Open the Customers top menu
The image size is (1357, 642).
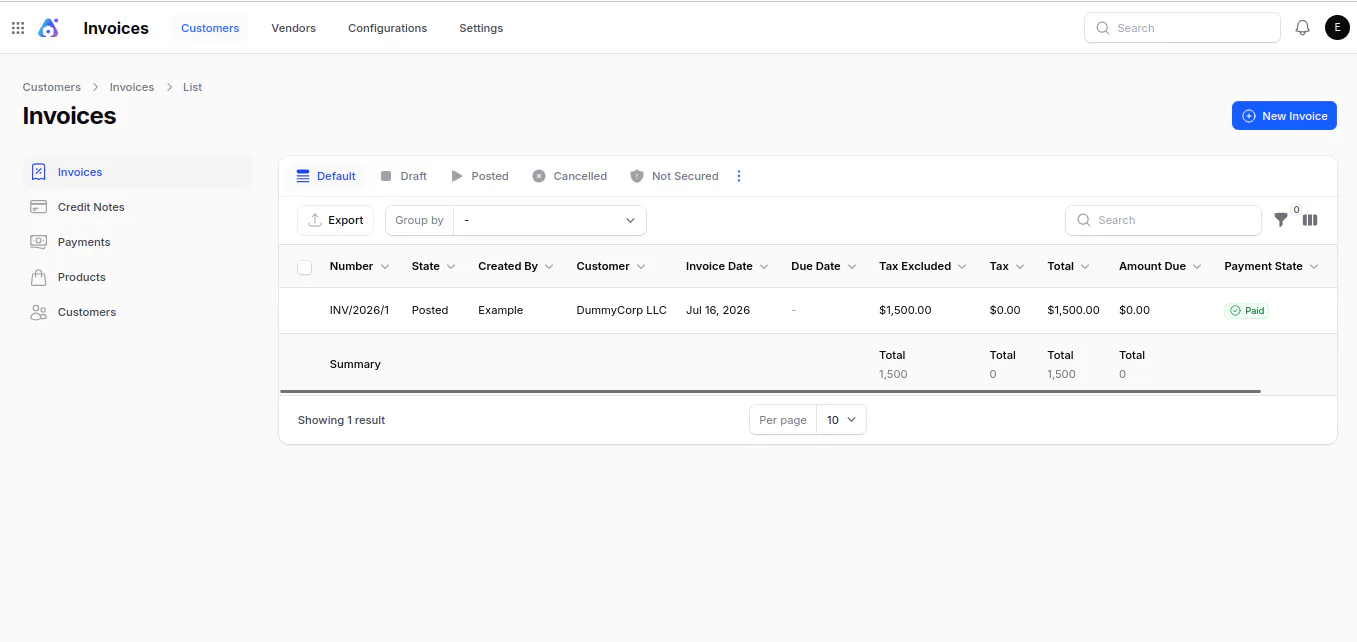pyautogui.click(x=210, y=28)
